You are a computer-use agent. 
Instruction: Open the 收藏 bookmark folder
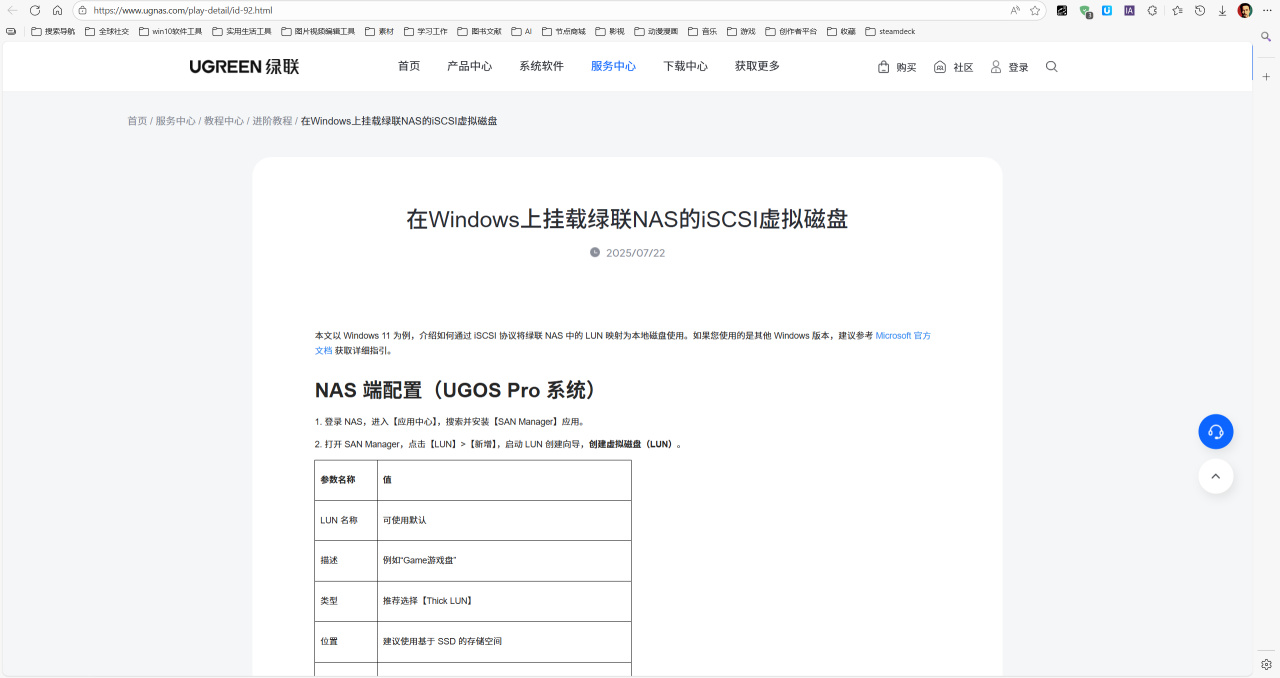click(841, 31)
